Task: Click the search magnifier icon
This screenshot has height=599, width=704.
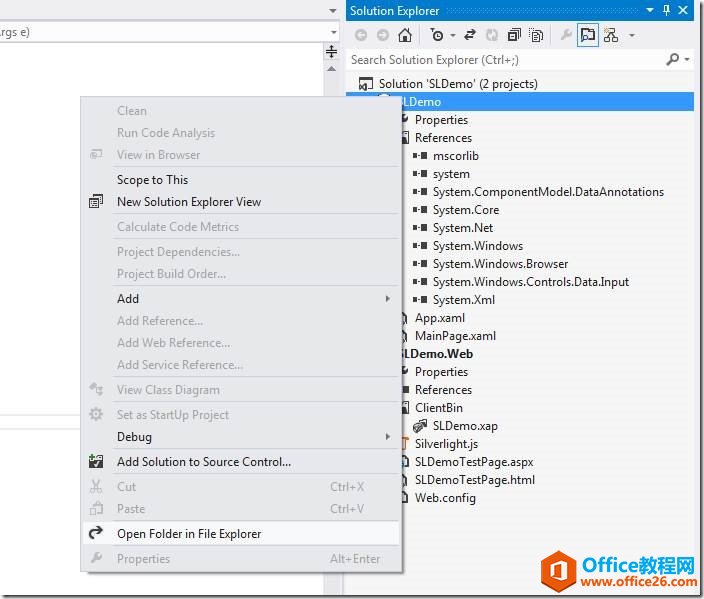Action: point(673,59)
